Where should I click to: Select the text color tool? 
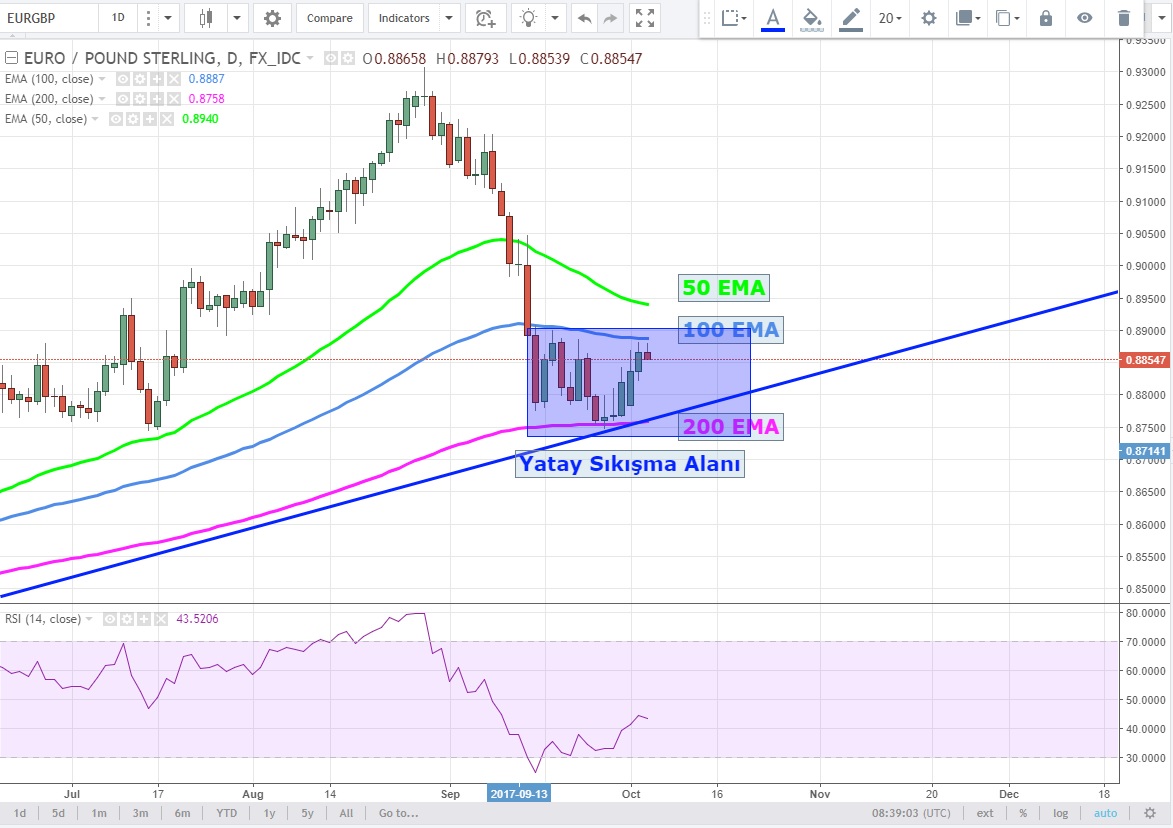[x=773, y=18]
